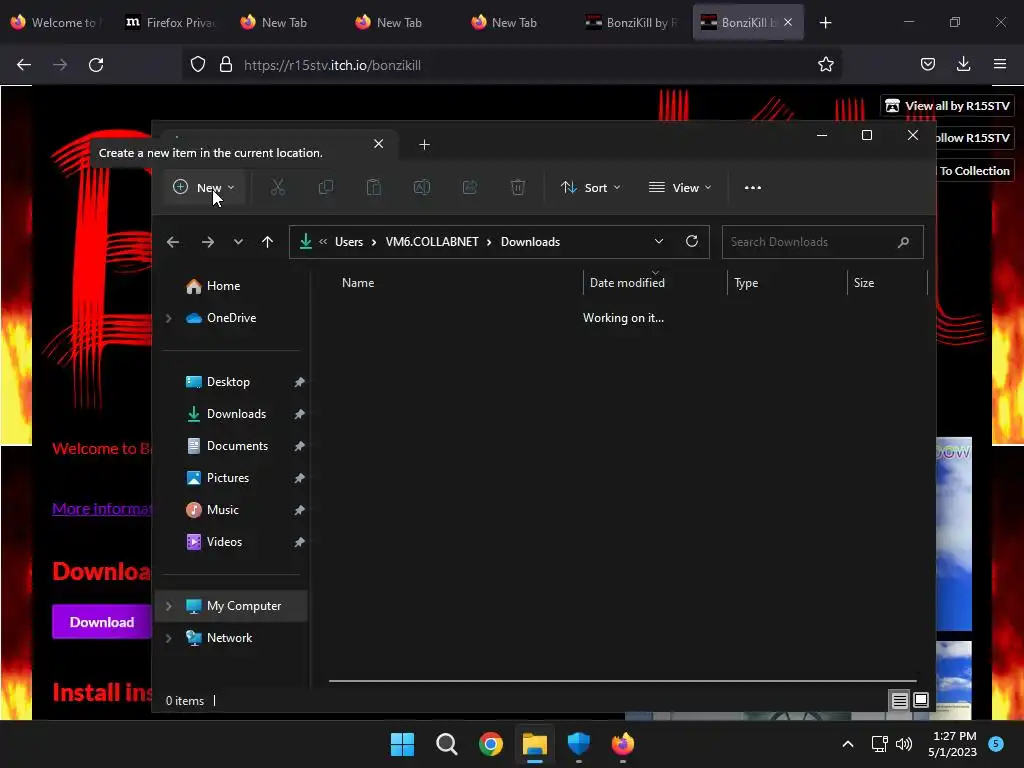Select My Computer in the sidebar
This screenshot has height=768, width=1024.
click(x=244, y=606)
